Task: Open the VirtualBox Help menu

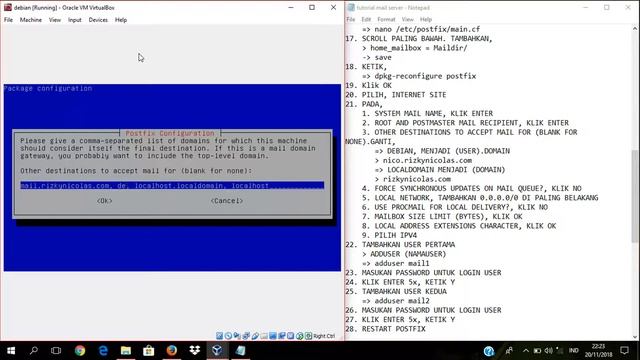Action: (121, 20)
